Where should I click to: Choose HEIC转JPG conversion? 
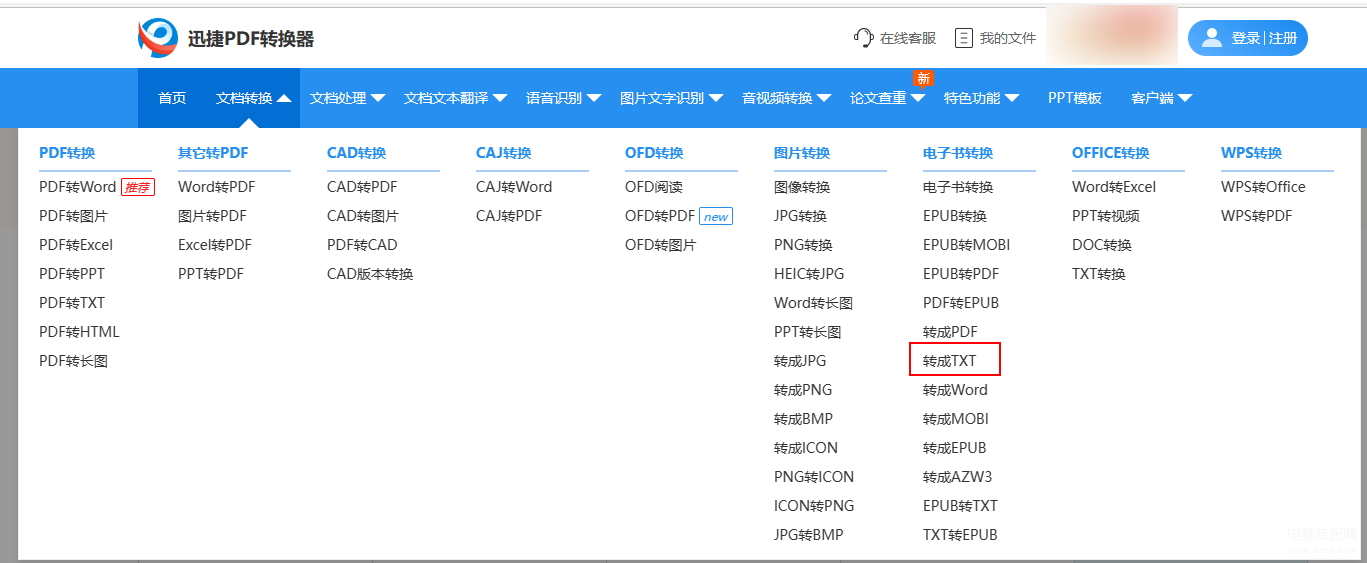(x=809, y=274)
